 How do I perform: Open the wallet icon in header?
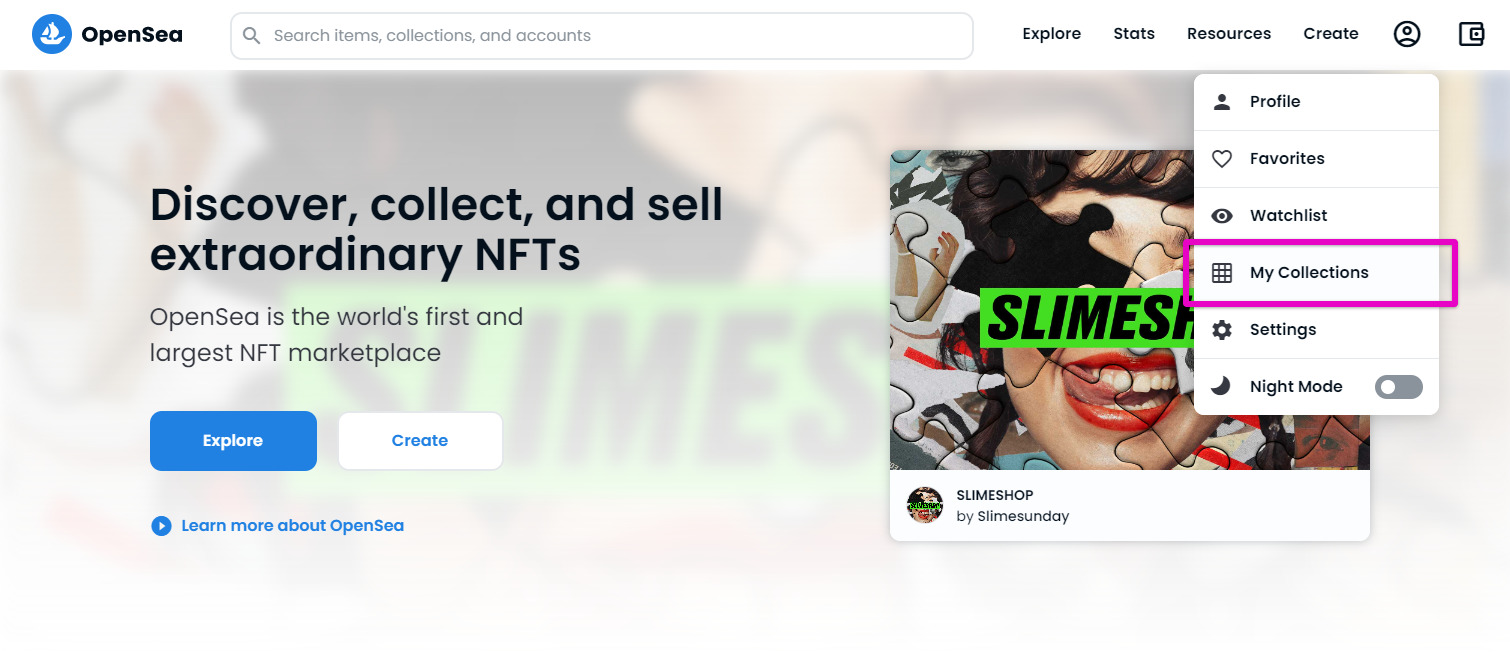(1471, 34)
